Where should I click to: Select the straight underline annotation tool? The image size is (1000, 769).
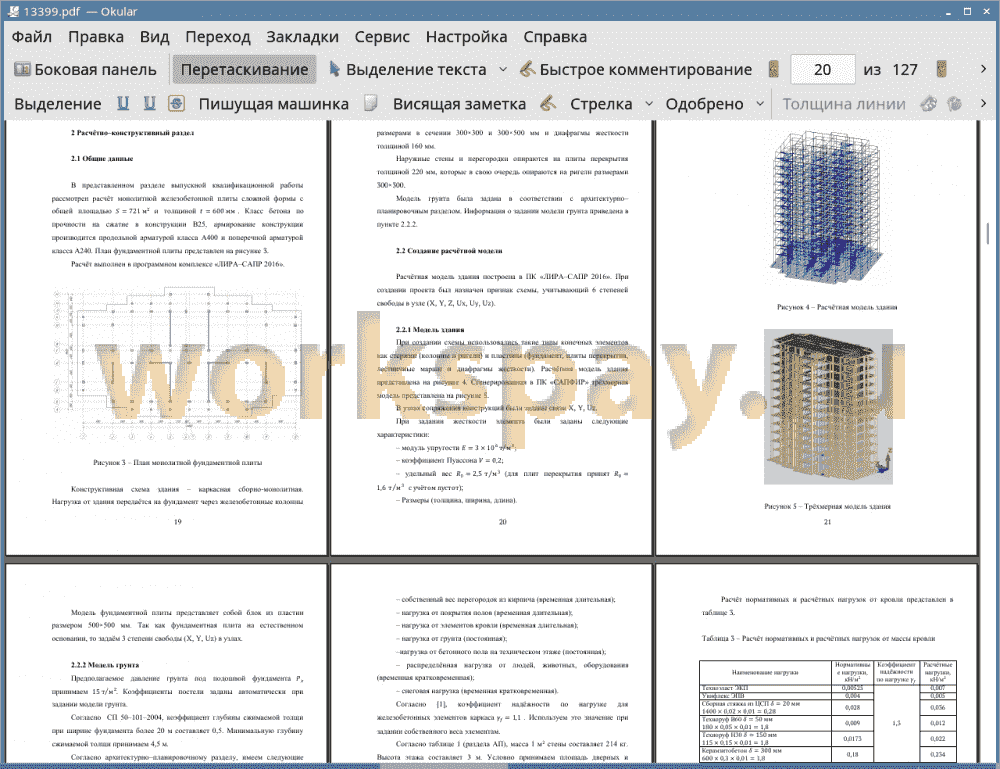click(x=123, y=103)
